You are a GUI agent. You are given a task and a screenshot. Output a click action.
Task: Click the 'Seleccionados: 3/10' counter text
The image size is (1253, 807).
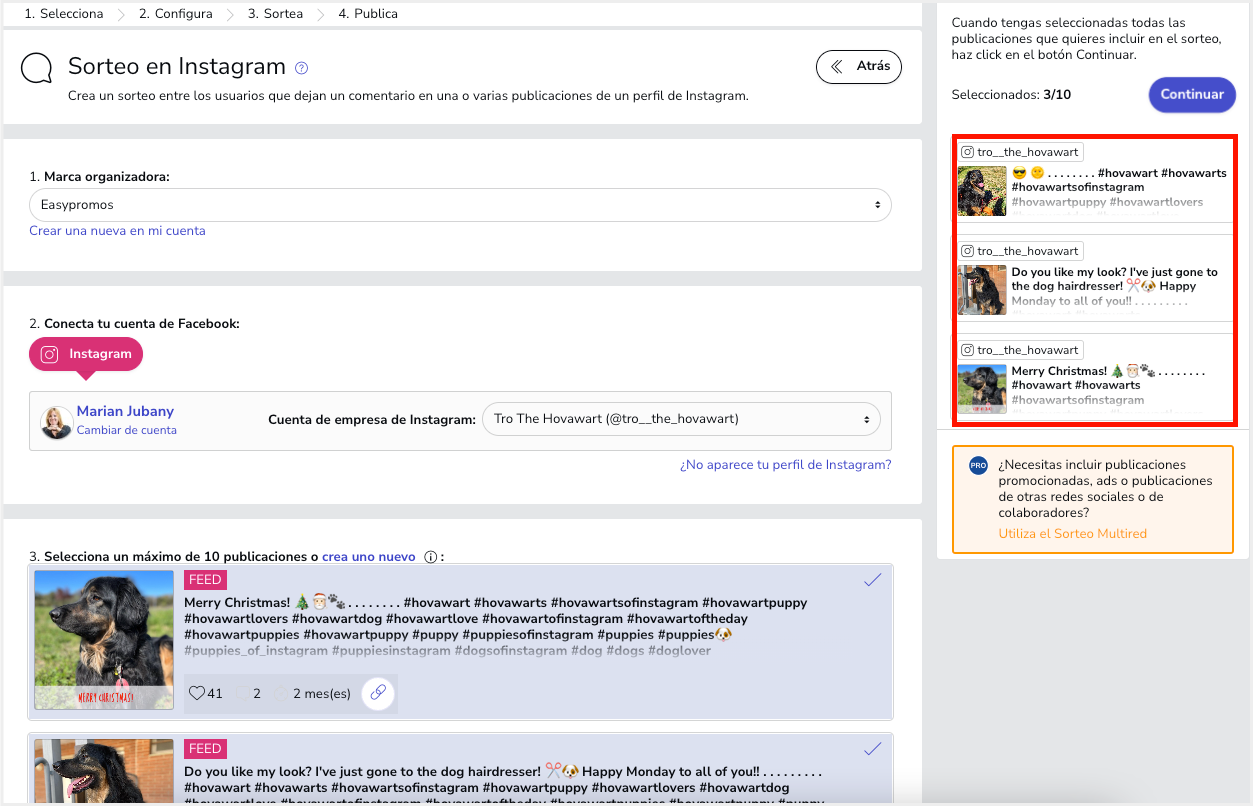(1011, 95)
